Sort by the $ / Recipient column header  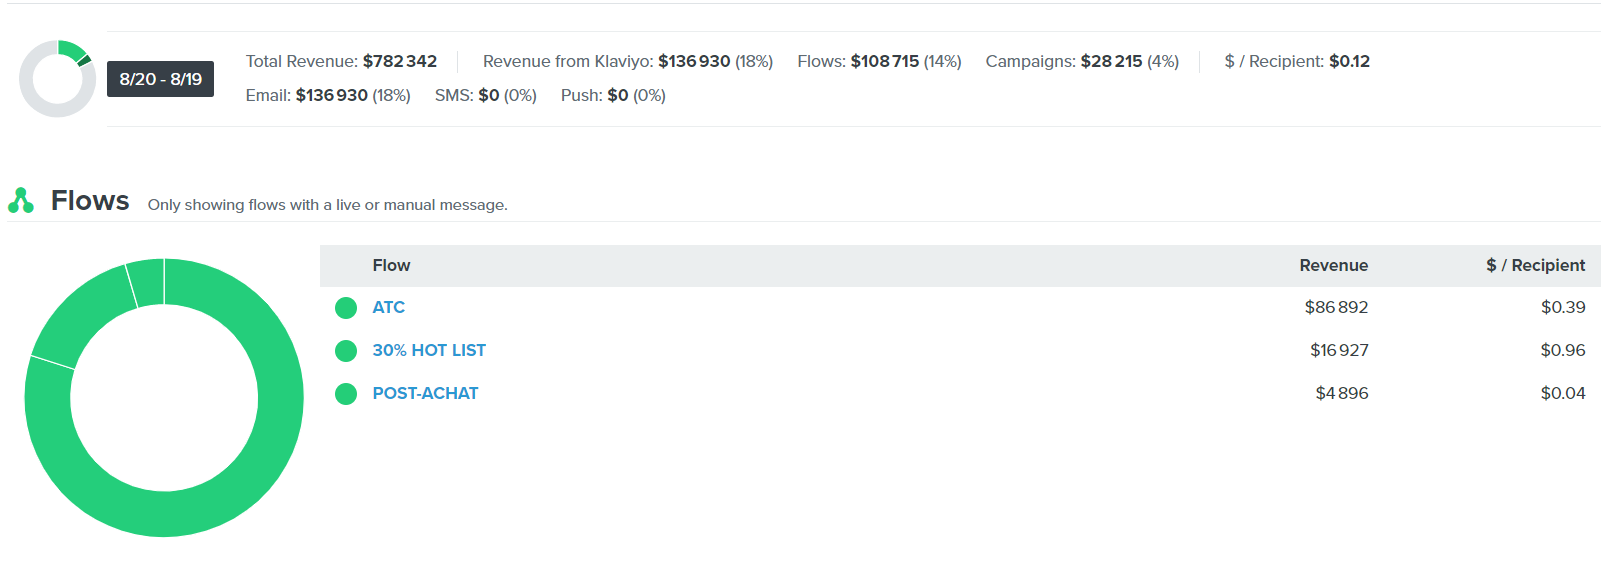(x=1535, y=266)
